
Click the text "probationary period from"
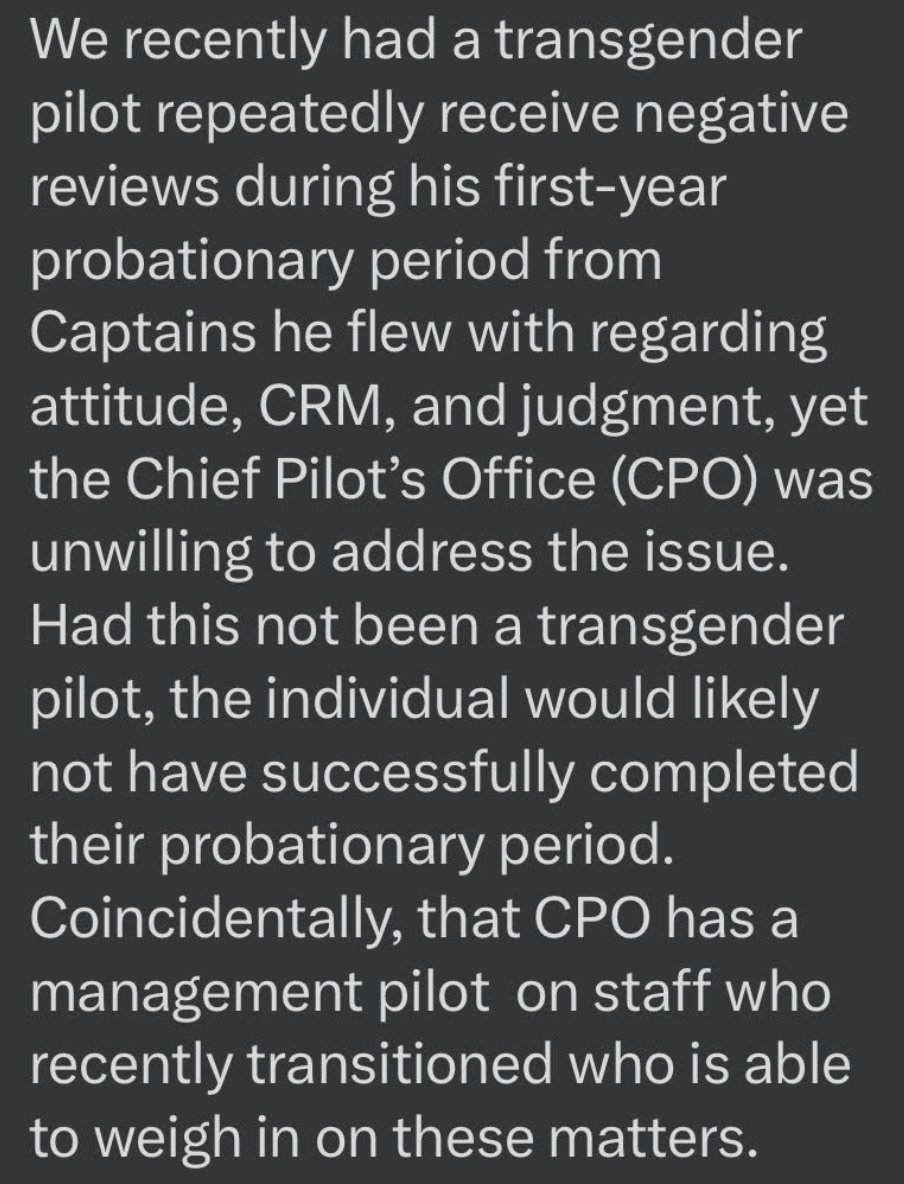tap(347, 261)
